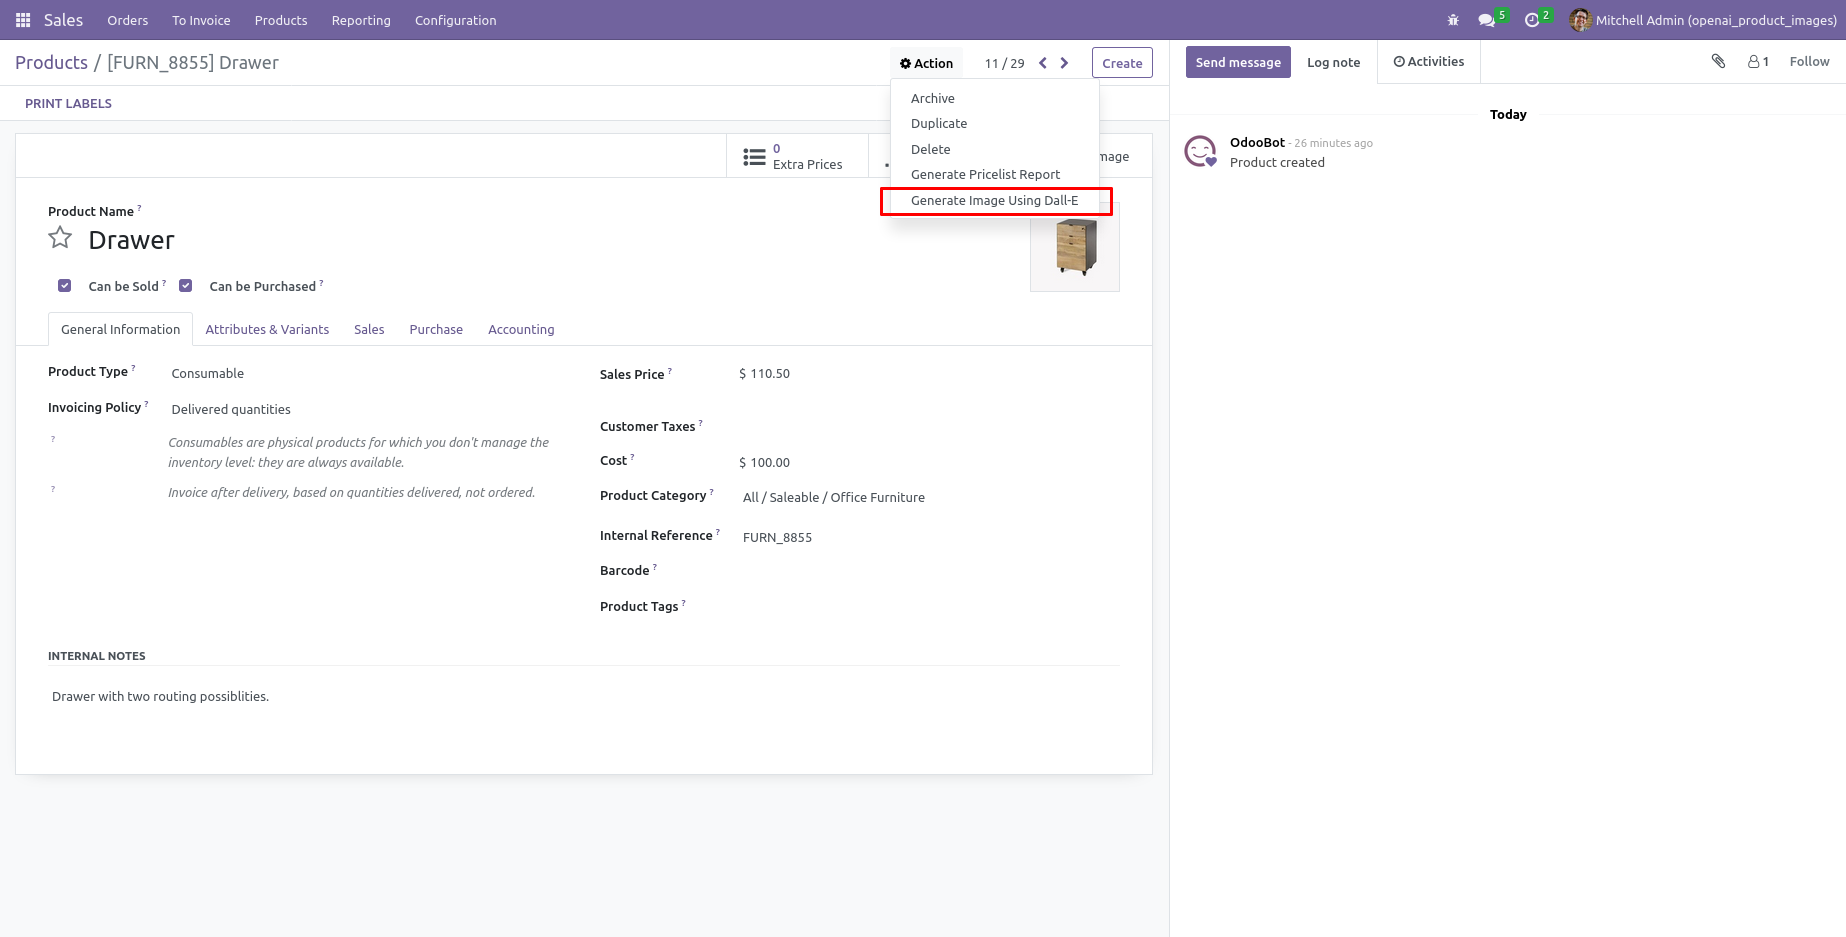Click the Follow button
Screen dimensions: 1846x937
pos(1809,62)
